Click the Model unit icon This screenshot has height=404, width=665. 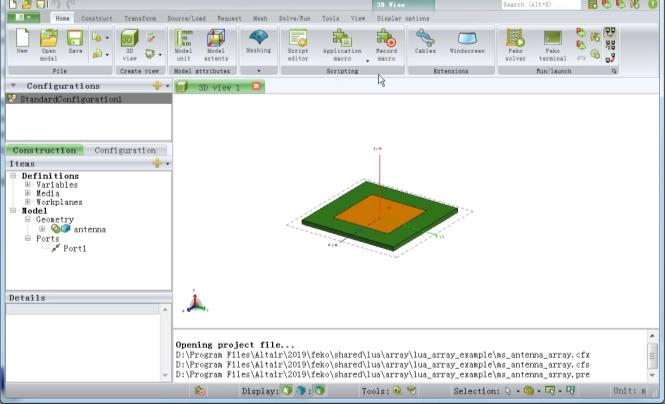183,41
